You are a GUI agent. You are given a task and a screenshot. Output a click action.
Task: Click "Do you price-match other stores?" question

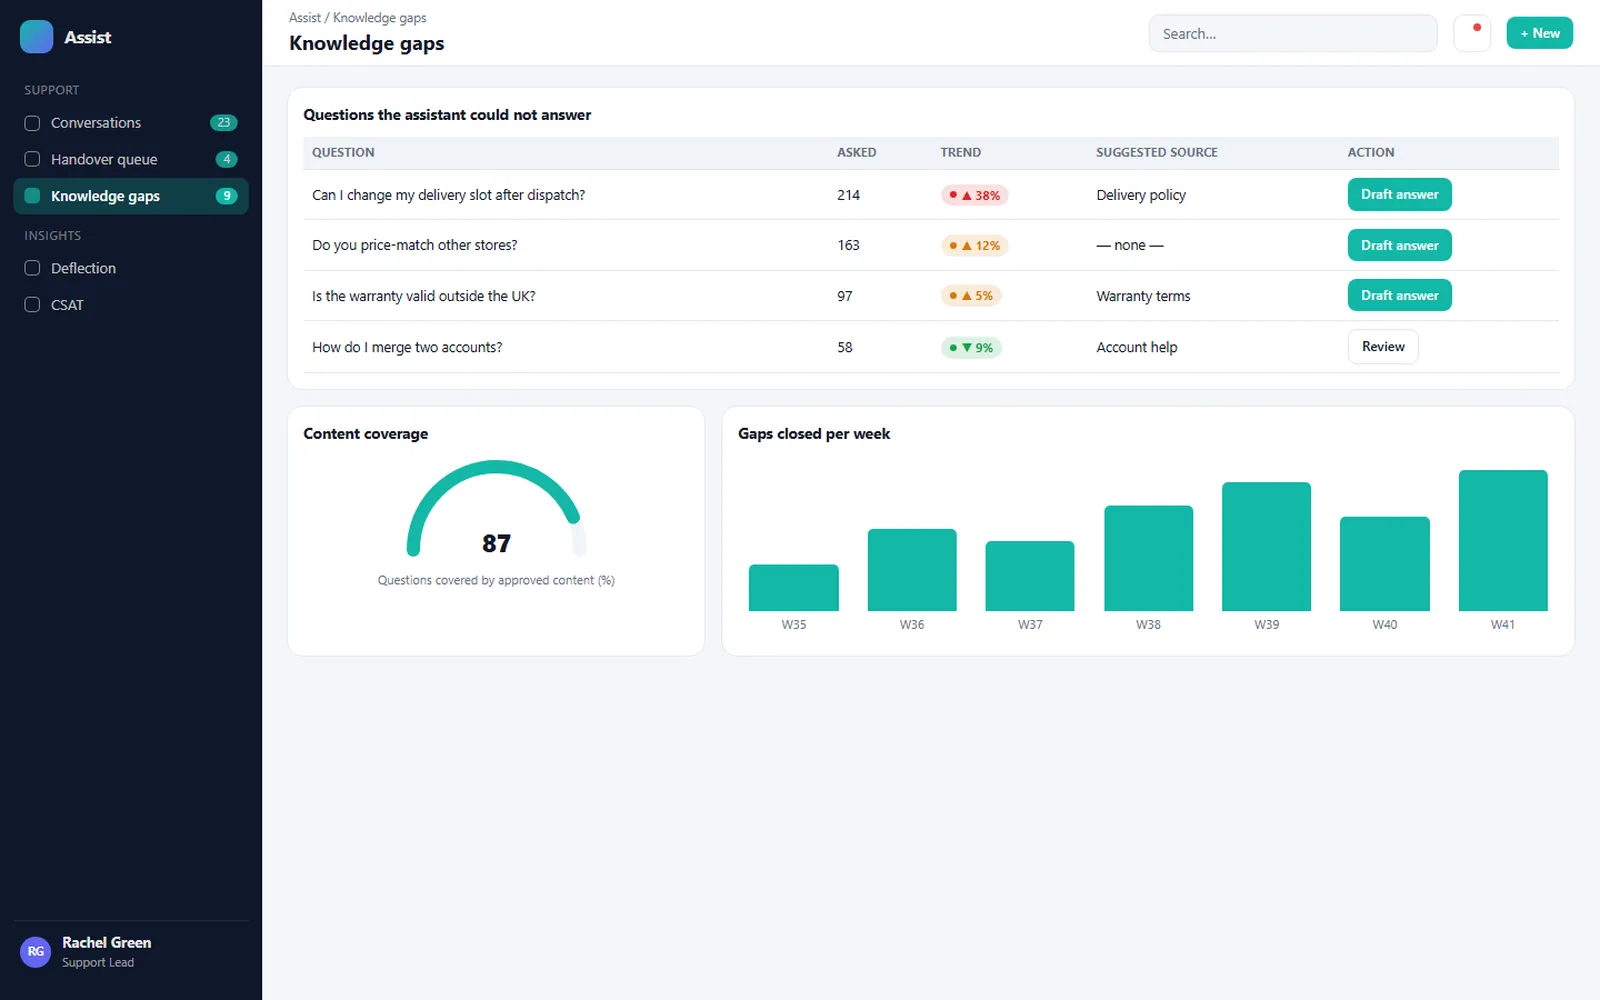point(415,245)
